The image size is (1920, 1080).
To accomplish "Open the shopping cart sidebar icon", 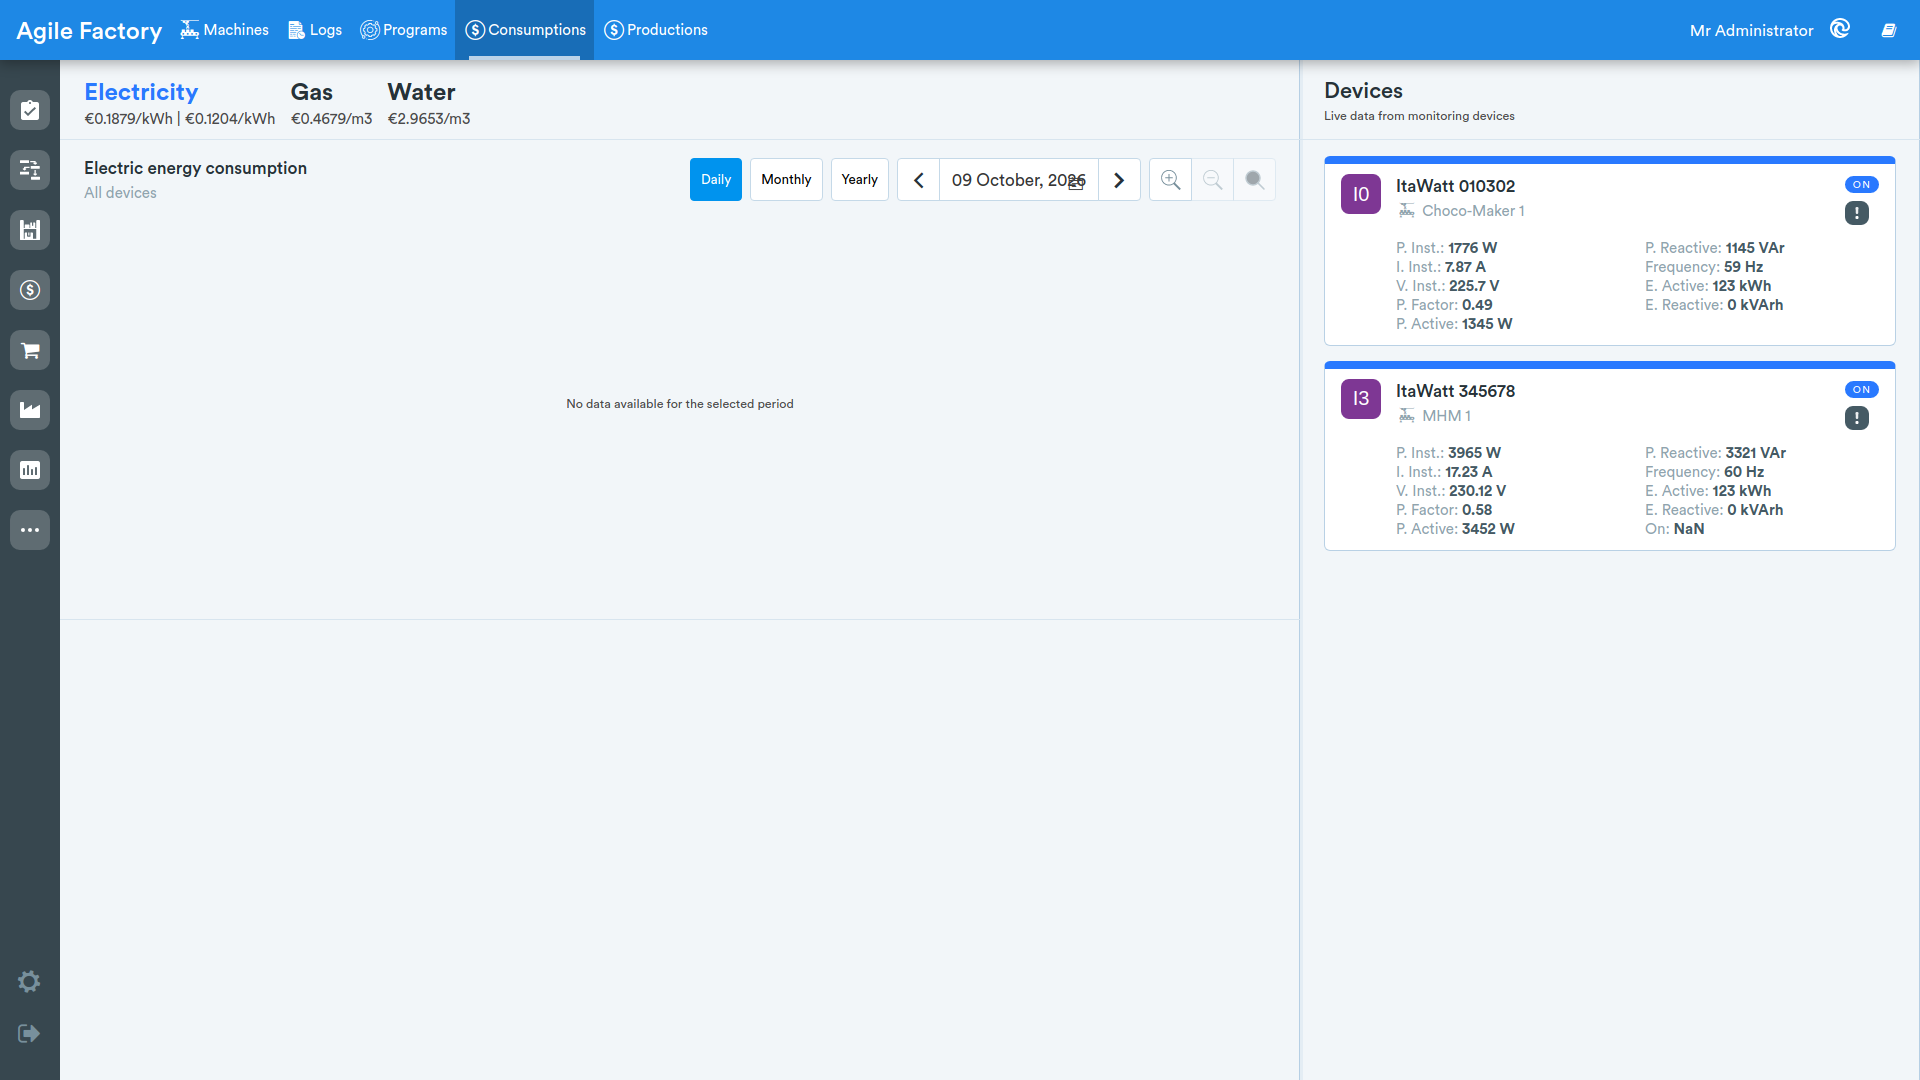I will click(x=30, y=350).
